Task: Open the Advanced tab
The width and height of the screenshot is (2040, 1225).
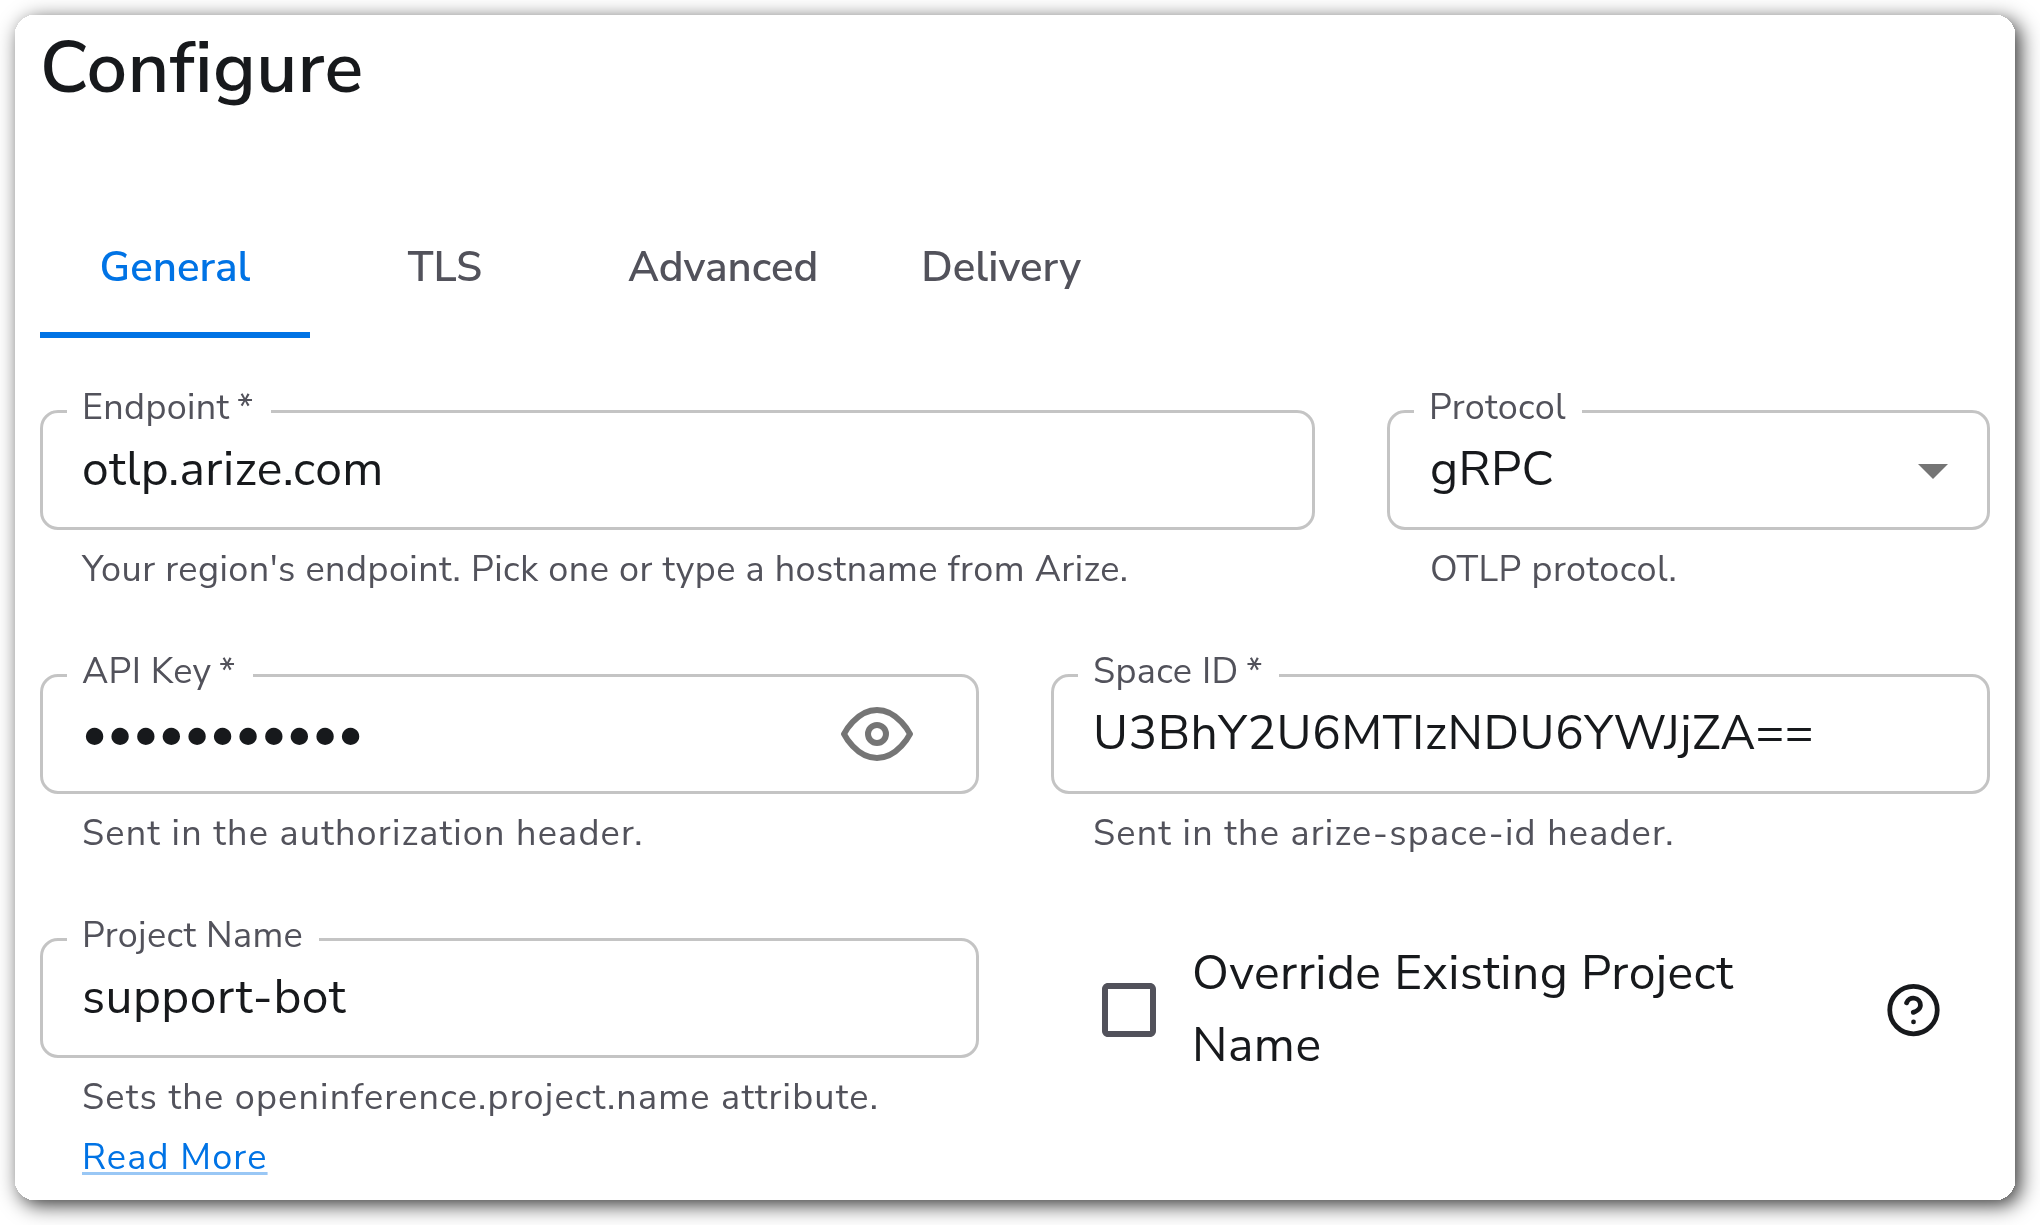Action: 722,267
